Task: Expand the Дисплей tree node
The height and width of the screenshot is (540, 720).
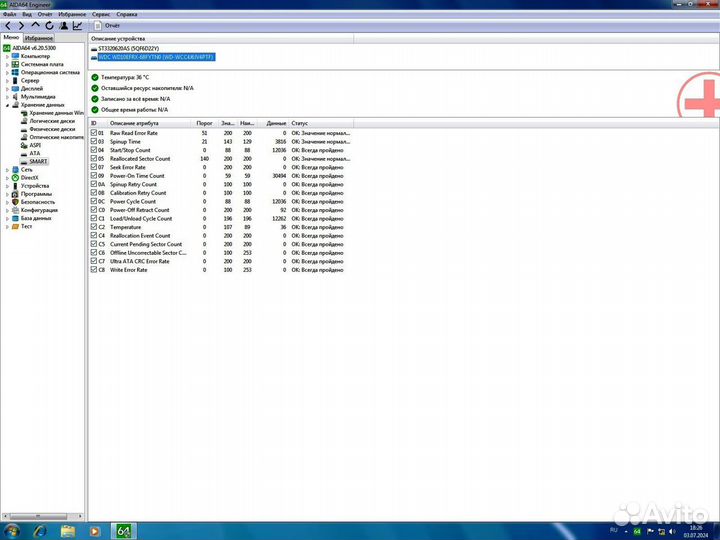Action: 7,89
